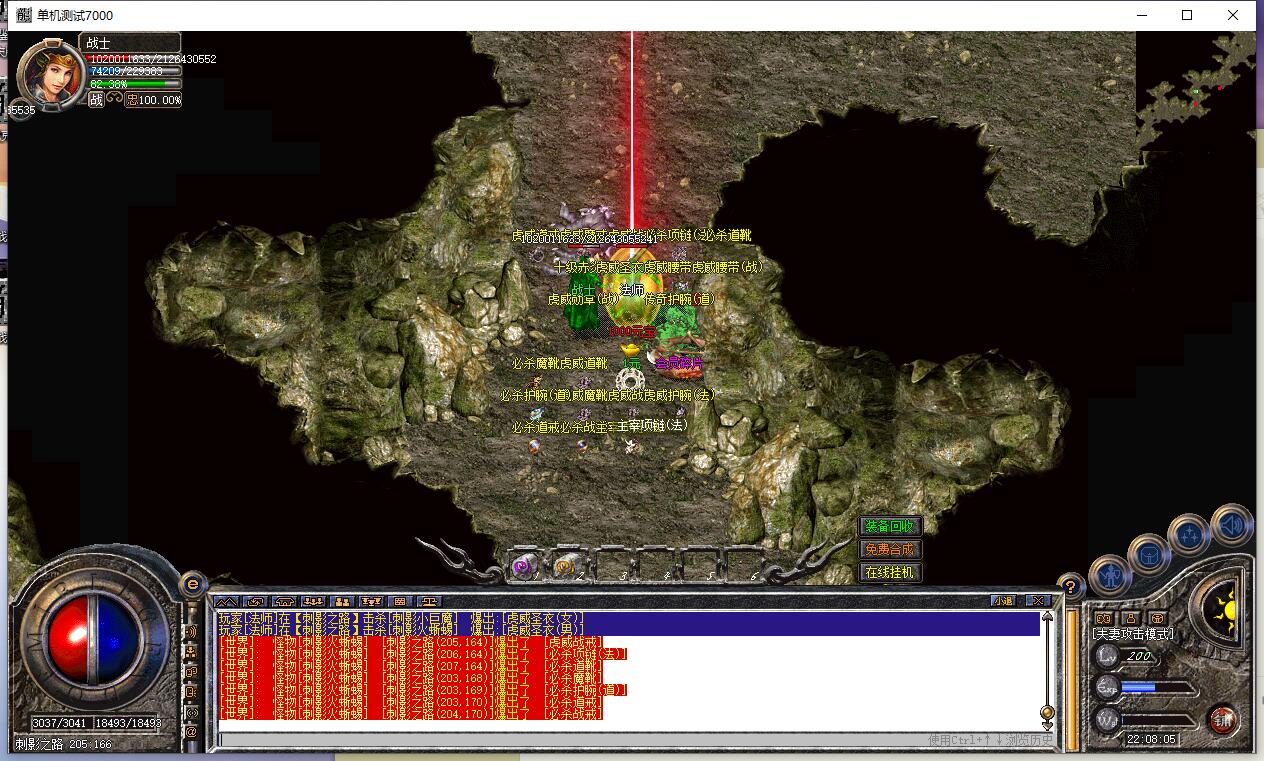Click the first chat tab with mountain icon
Viewport: 1264px width, 761px height.
[x=226, y=601]
